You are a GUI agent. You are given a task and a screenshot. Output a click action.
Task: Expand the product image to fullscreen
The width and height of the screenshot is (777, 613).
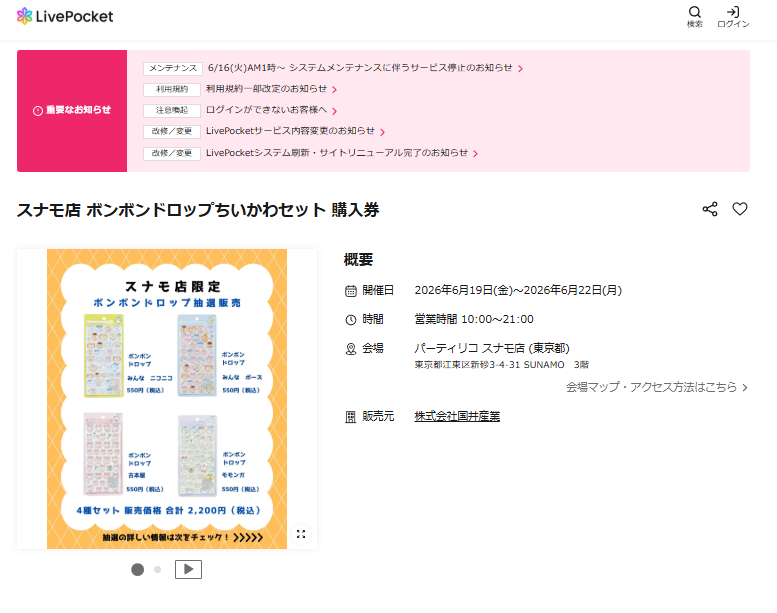[301, 534]
